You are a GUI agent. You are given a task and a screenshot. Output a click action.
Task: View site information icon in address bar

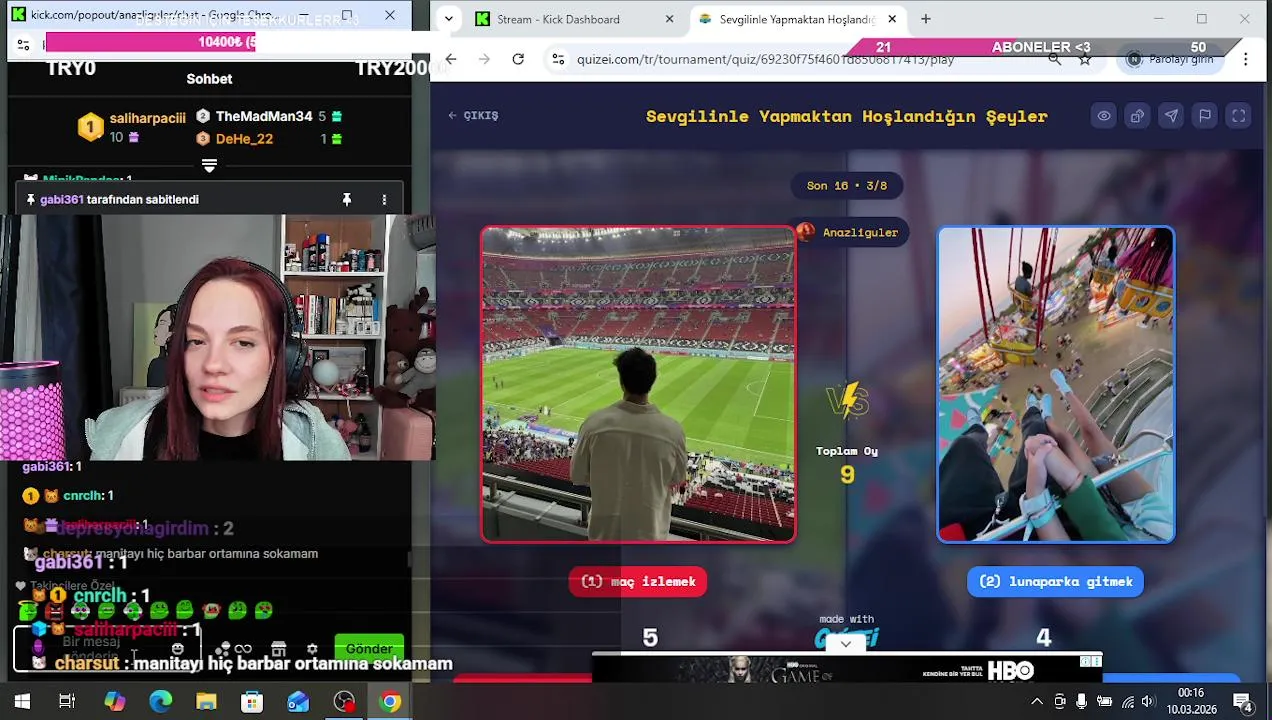coord(559,60)
